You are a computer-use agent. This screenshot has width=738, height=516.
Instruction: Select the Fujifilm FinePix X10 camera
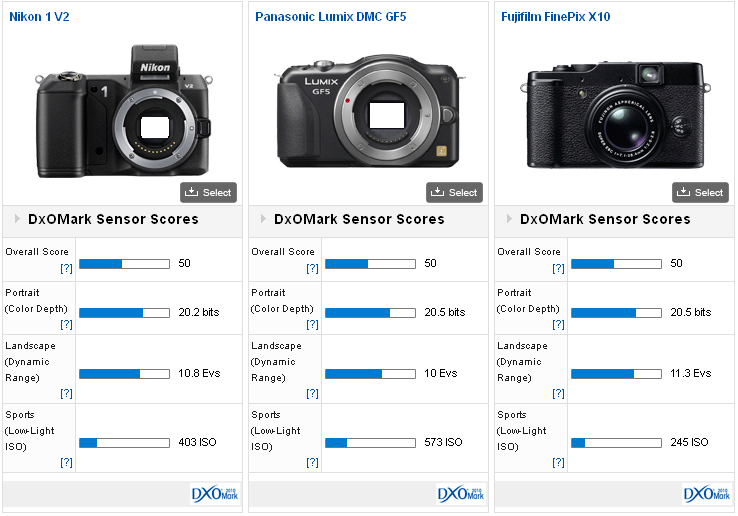pyautogui.click(x=700, y=193)
